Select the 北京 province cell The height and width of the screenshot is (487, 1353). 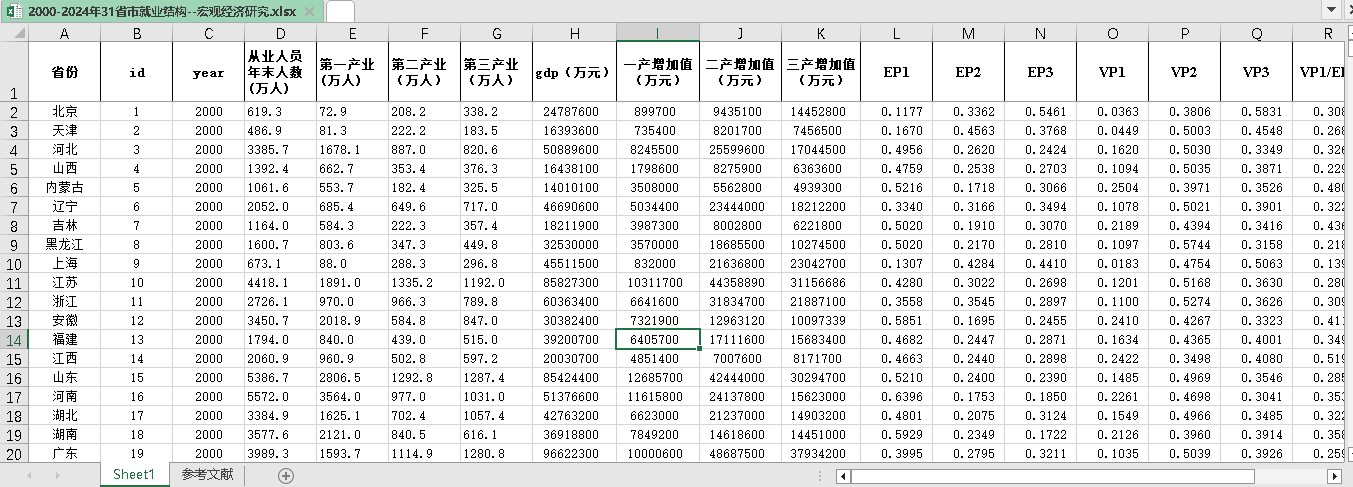point(64,112)
